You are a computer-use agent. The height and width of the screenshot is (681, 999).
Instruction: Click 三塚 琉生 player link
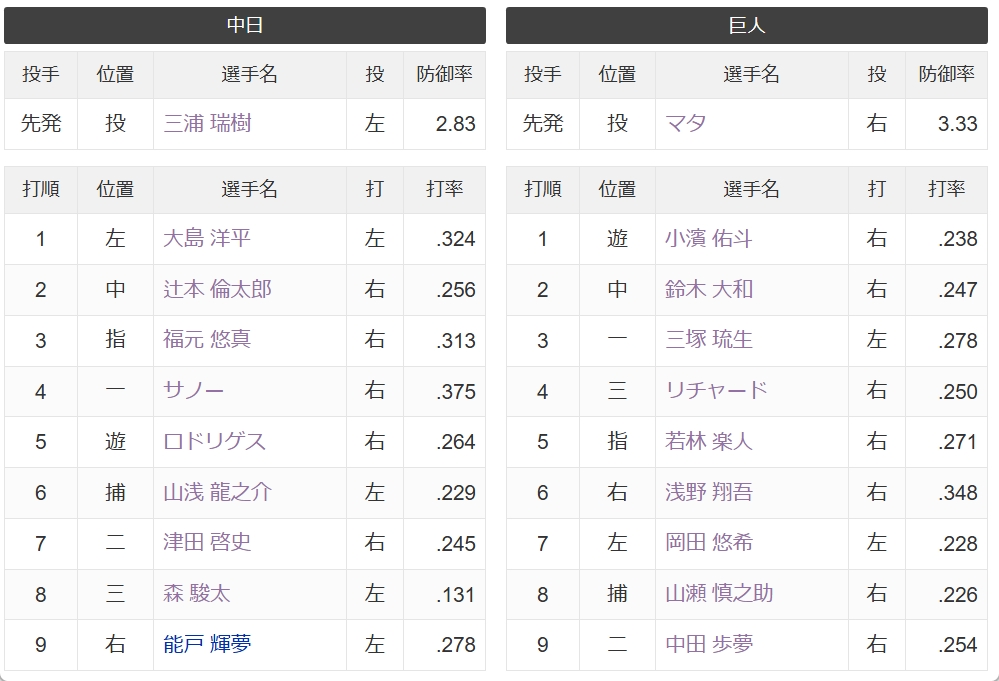click(x=708, y=340)
